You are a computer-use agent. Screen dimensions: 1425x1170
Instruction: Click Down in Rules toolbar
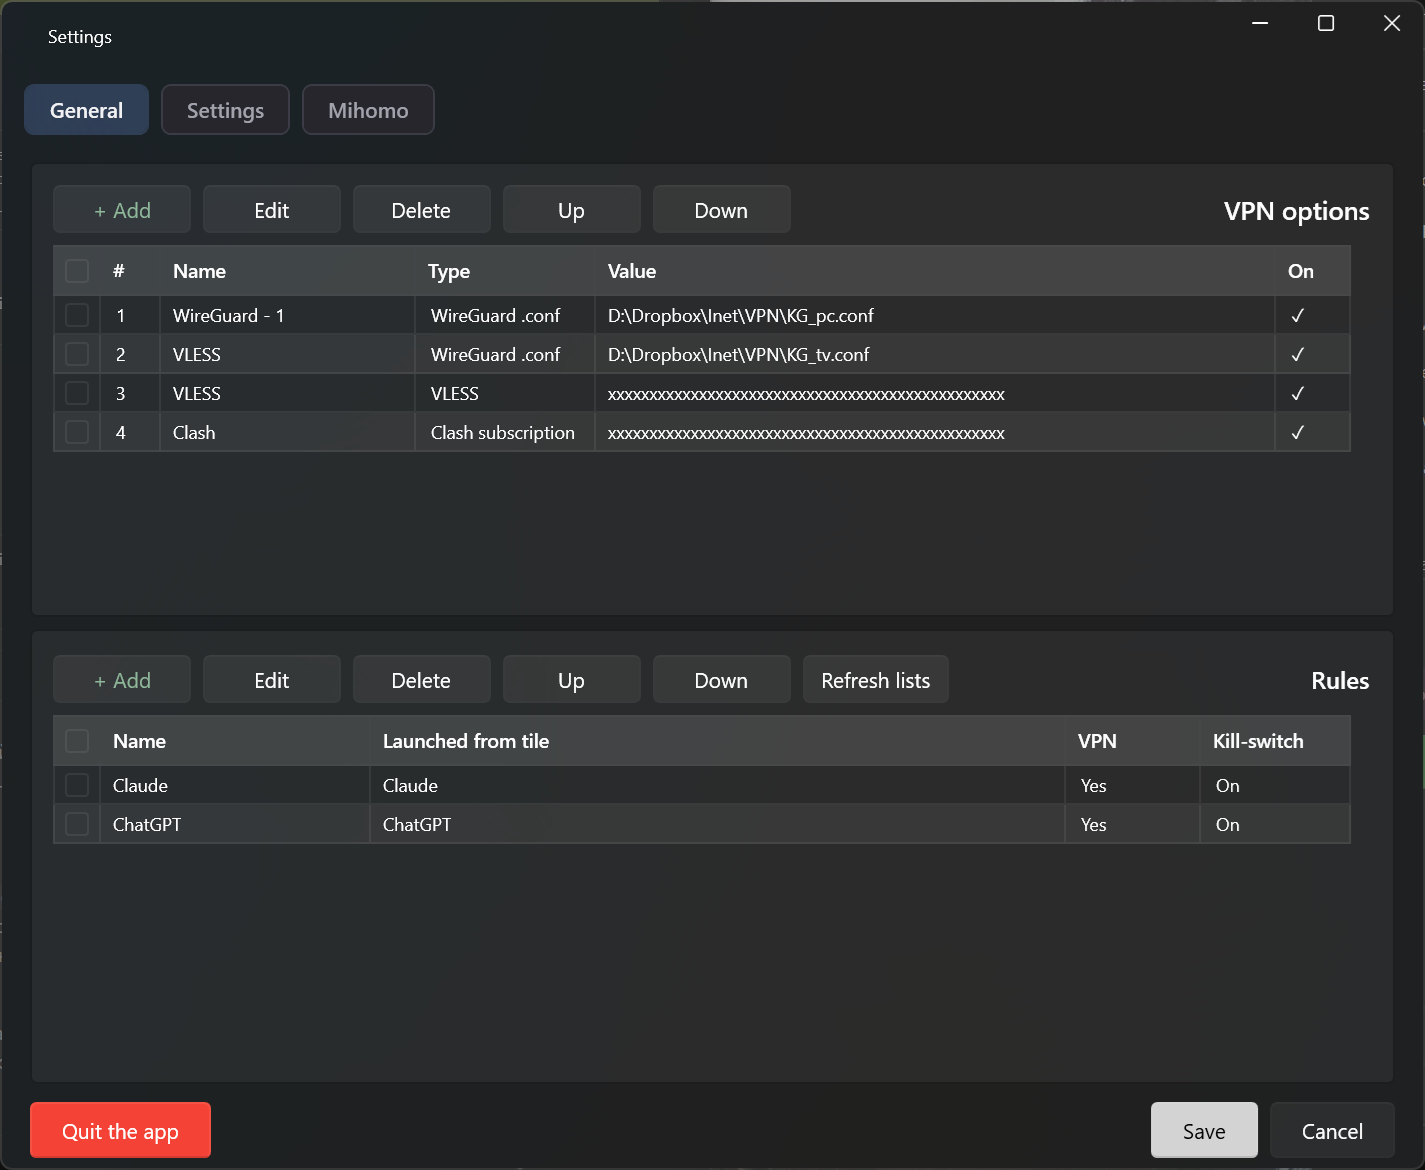click(x=721, y=680)
